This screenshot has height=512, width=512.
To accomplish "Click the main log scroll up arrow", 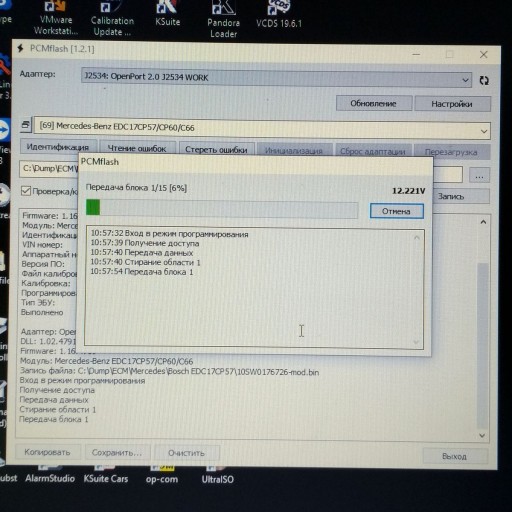I will (x=483, y=222).
